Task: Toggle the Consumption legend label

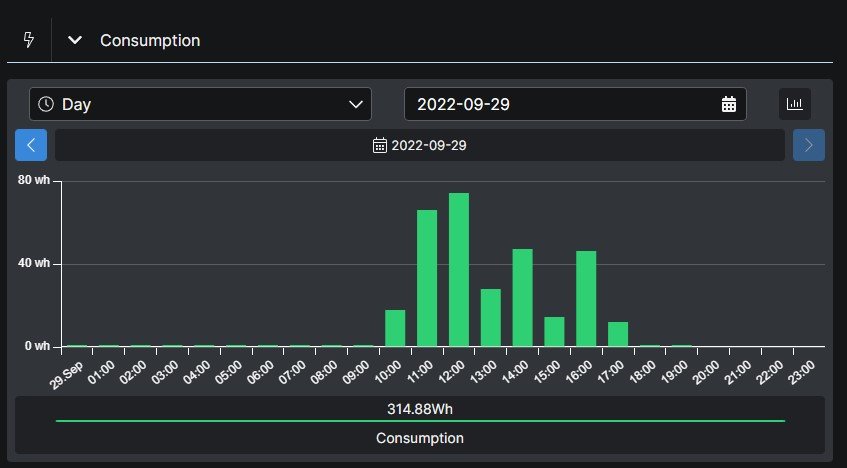Action: [x=420, y=438]
